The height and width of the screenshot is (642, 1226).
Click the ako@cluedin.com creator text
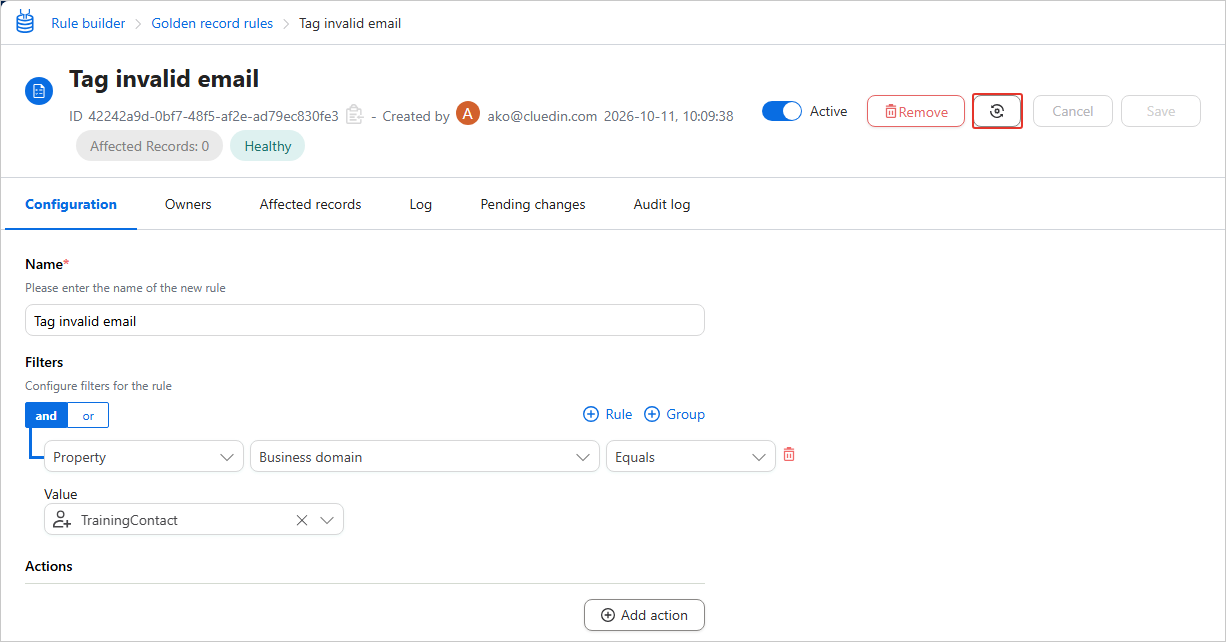[x=543, y=116]
